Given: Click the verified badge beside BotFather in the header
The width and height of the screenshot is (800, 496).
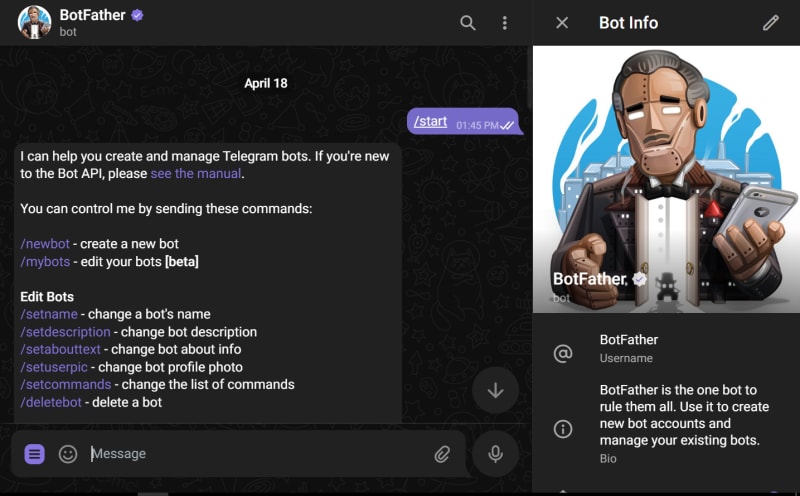Looking at the screenshot, I should pyautogui.click(x=137, y=15).
